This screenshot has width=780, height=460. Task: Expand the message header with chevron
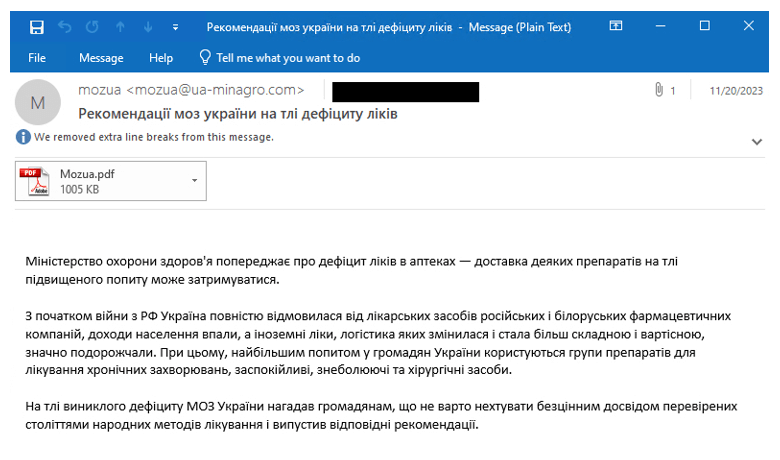point(756,142)
